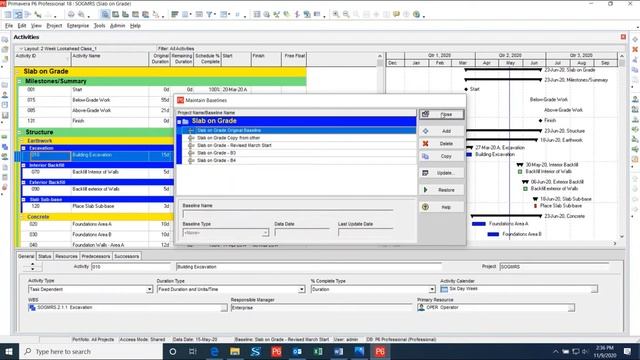Select Slab on Grade - B4 baseline
640x360 pixels.
tap(296, 160)
